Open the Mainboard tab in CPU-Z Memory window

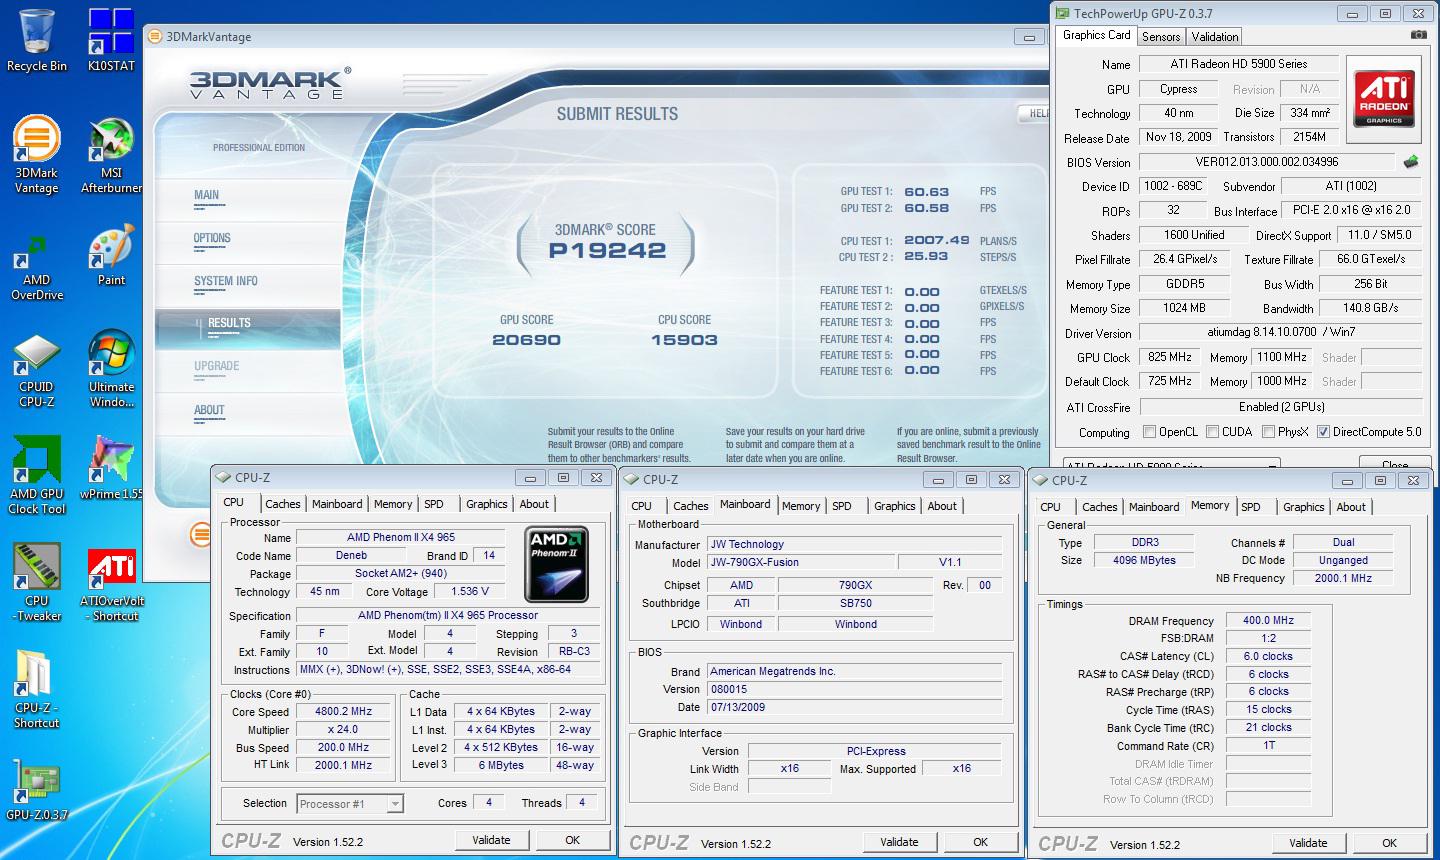coord(1154,507)
